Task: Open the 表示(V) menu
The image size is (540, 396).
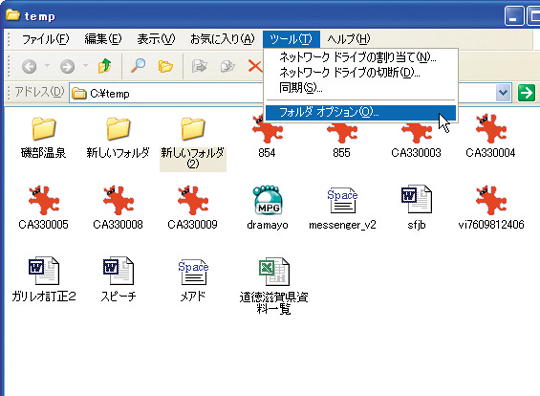Action: (156, 39)
